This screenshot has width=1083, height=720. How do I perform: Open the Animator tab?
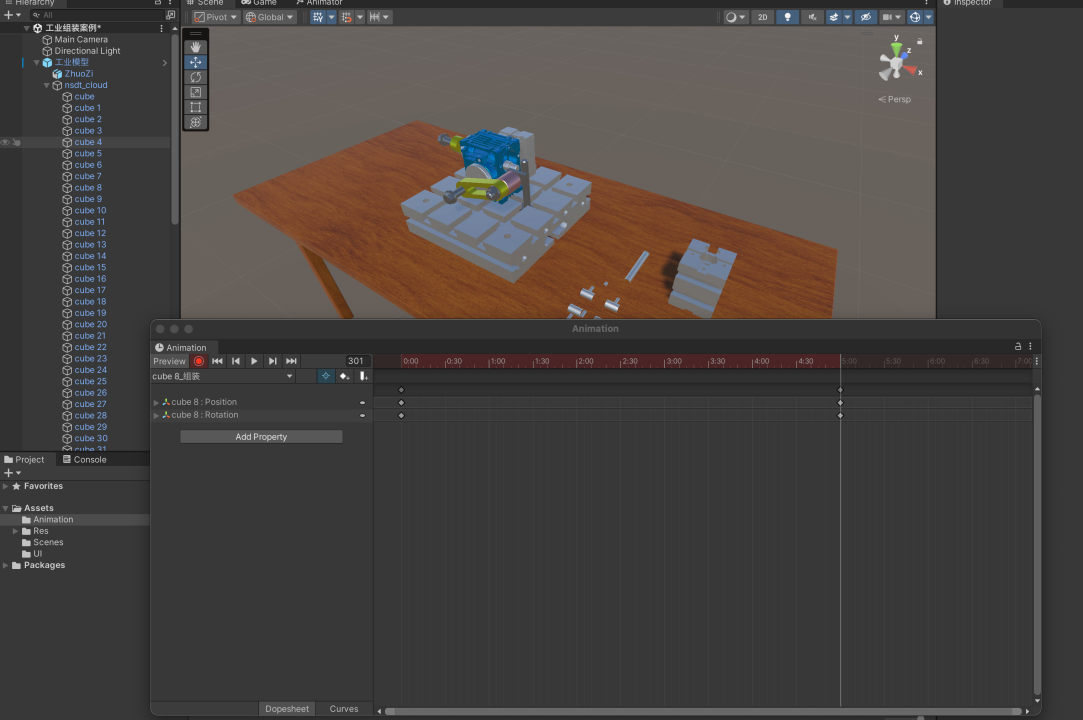point(319,3)
